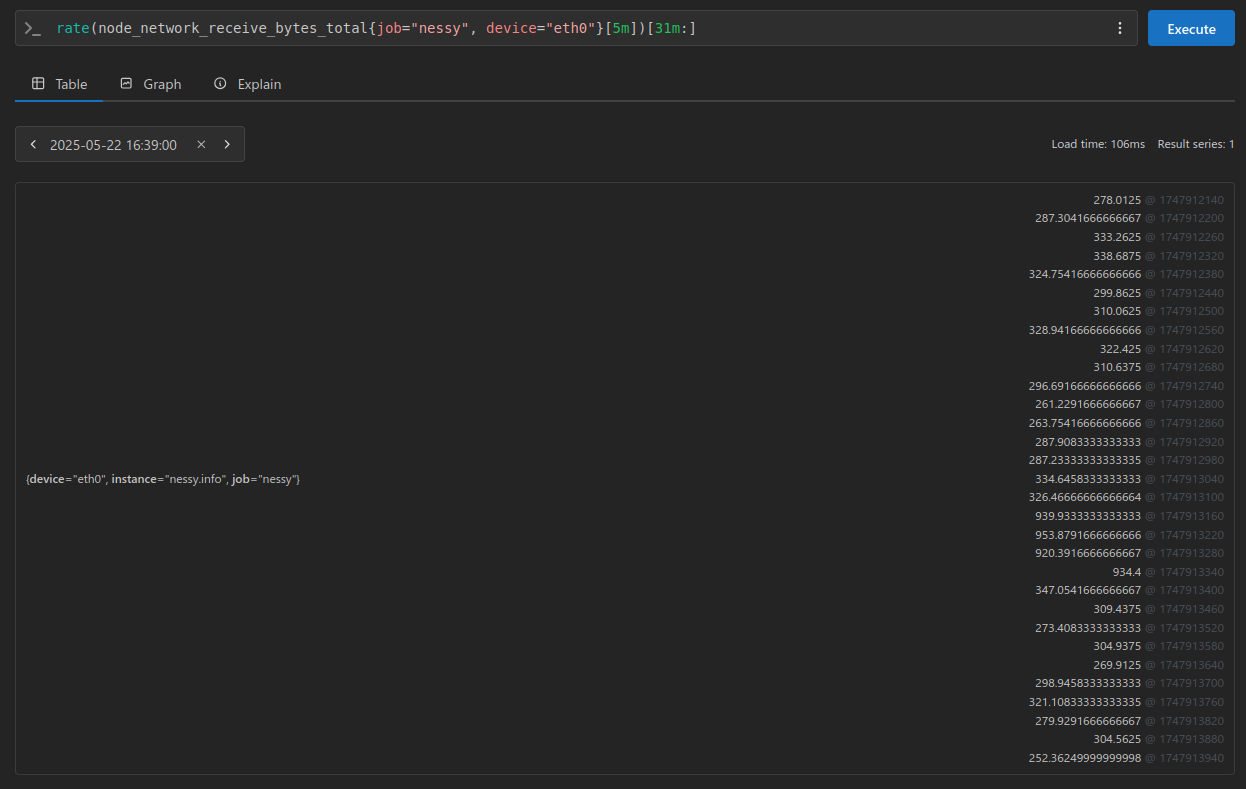Select value 309.4375
1246x789 pixels.
tap(1117, 609)
